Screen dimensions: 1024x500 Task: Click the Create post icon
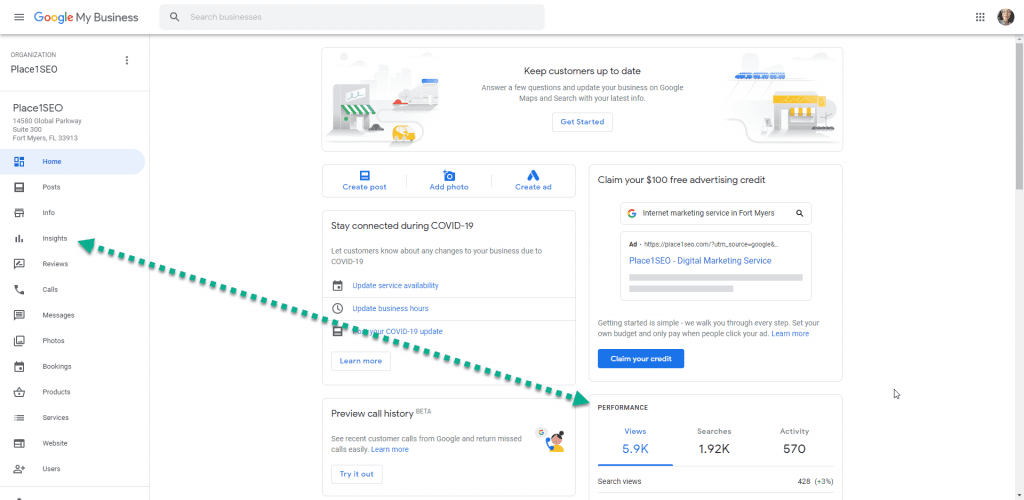coord(364,176)
